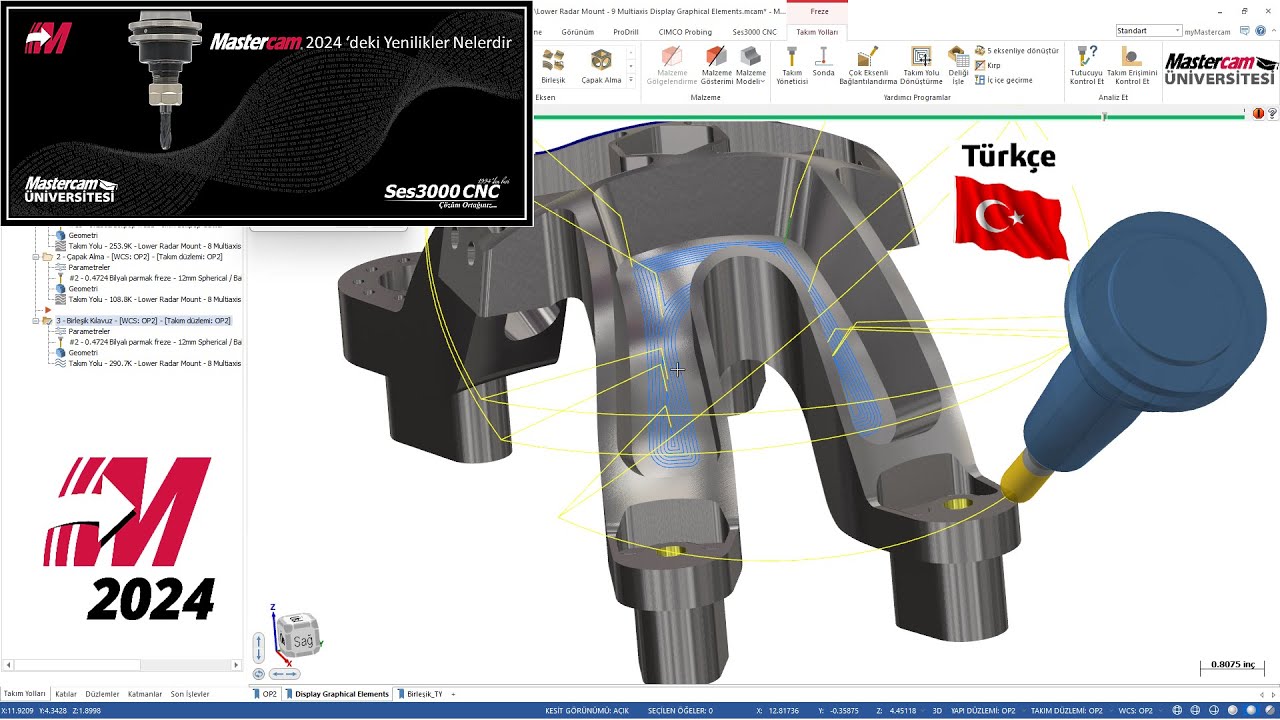Open the Son İşlevler tab
This screenshot has width=1280, height=720.
190,694
